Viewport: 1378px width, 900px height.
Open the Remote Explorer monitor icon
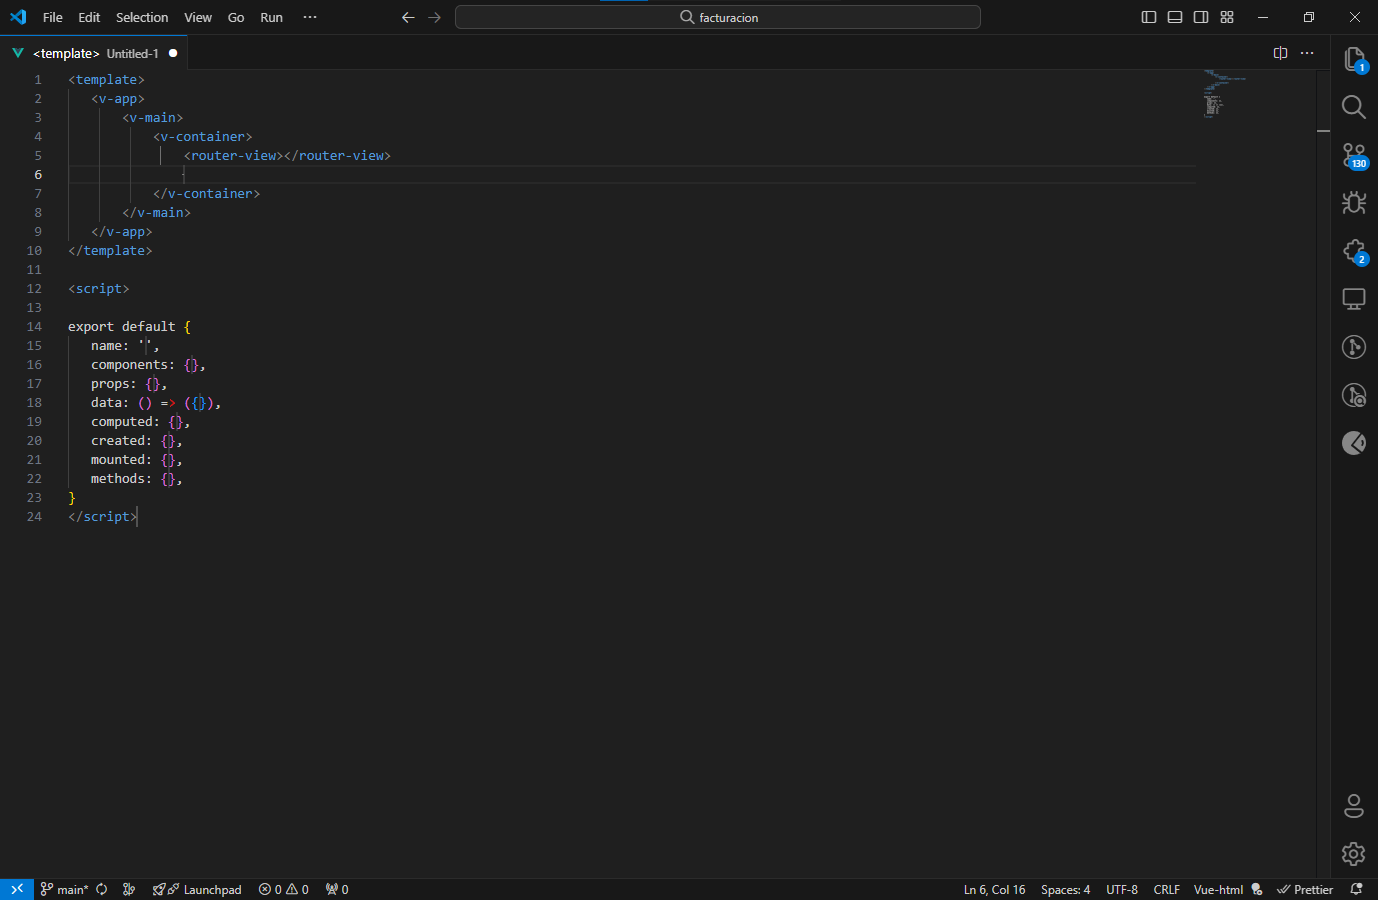click(x=1354, y=299)
